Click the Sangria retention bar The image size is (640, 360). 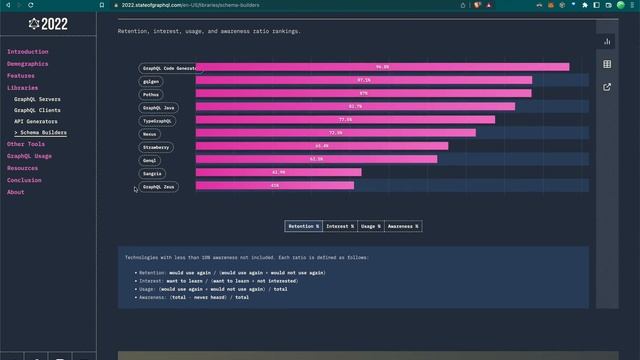278,172
